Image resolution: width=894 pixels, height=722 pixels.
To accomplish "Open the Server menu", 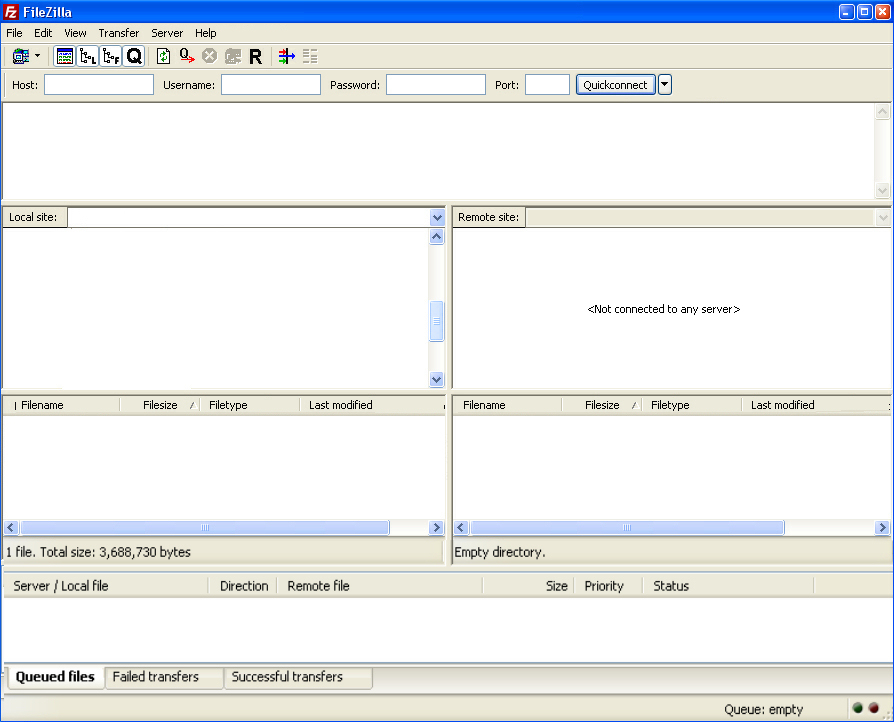I will [x=167, y=33].
